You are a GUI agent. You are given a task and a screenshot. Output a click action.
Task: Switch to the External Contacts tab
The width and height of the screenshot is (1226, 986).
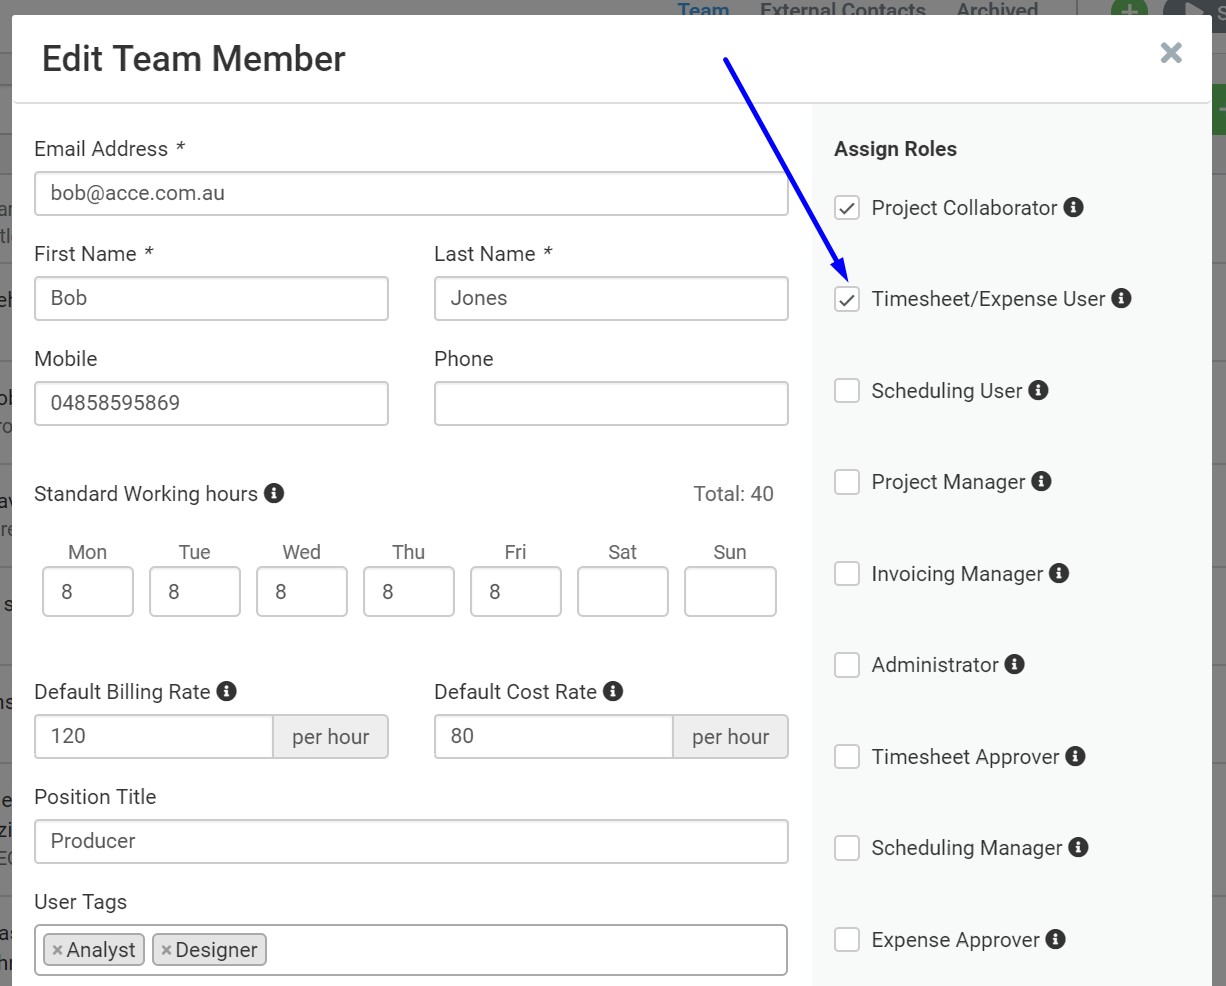tap(841, 9)
